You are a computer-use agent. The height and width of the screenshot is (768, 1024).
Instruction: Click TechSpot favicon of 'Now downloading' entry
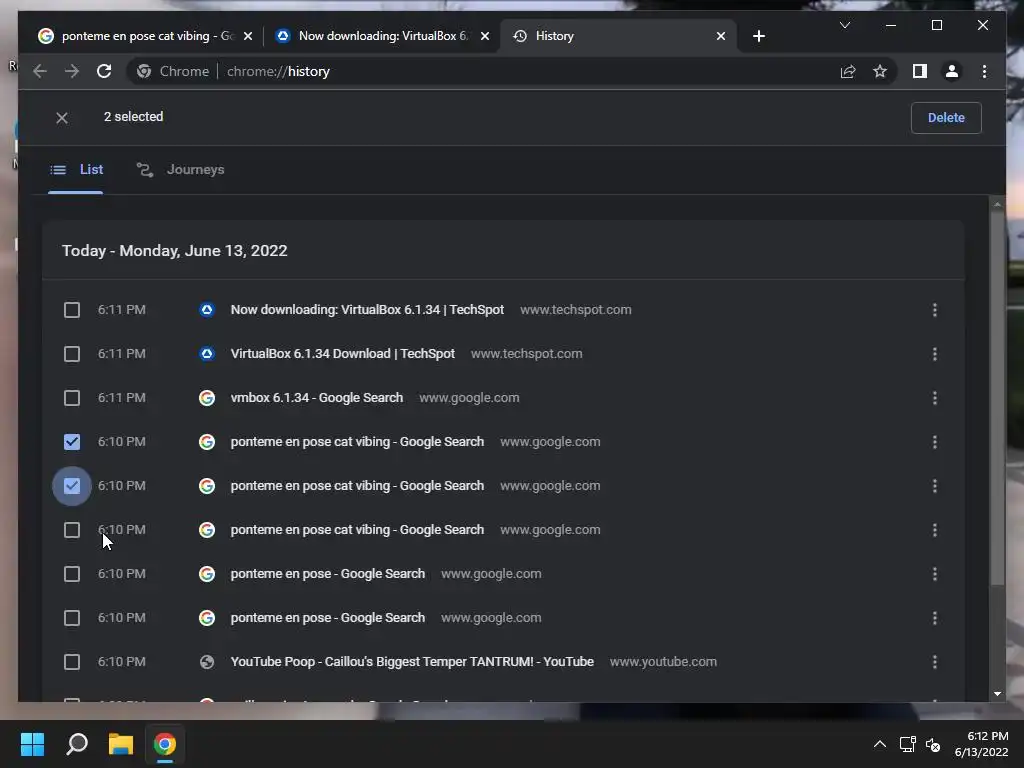click(x=207, y=310)
